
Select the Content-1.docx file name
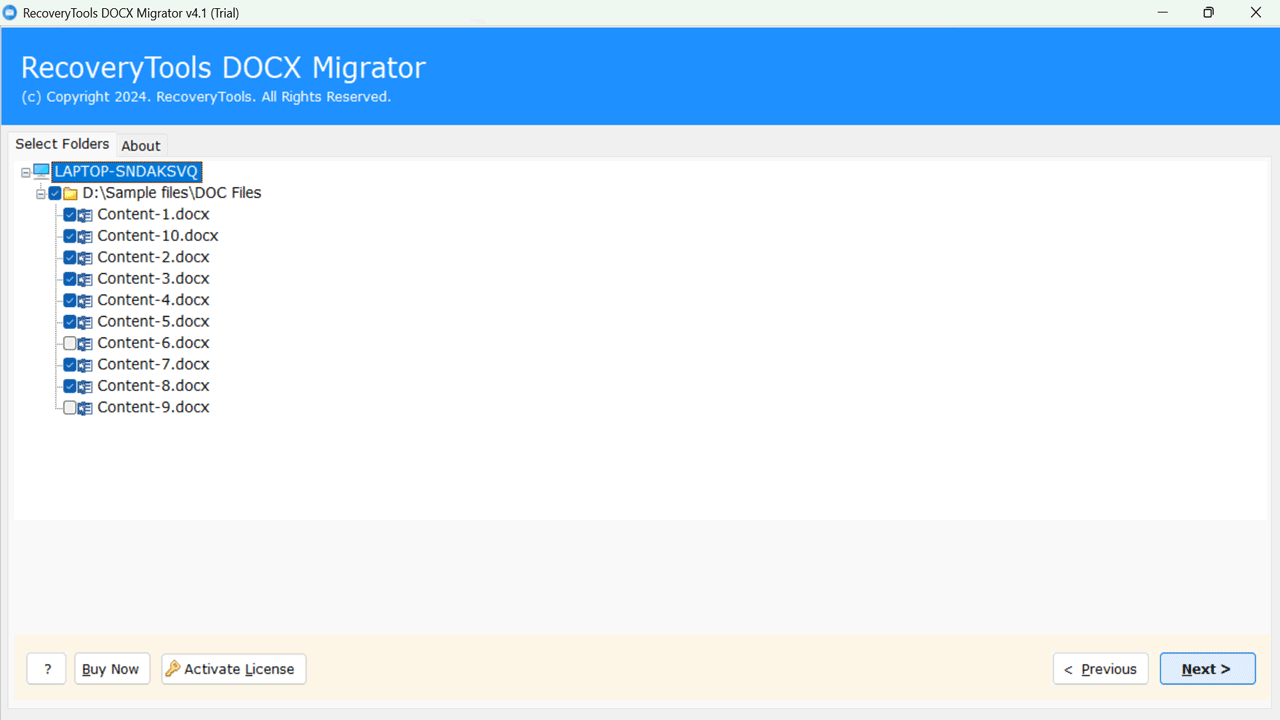click(x=153, y=215)
